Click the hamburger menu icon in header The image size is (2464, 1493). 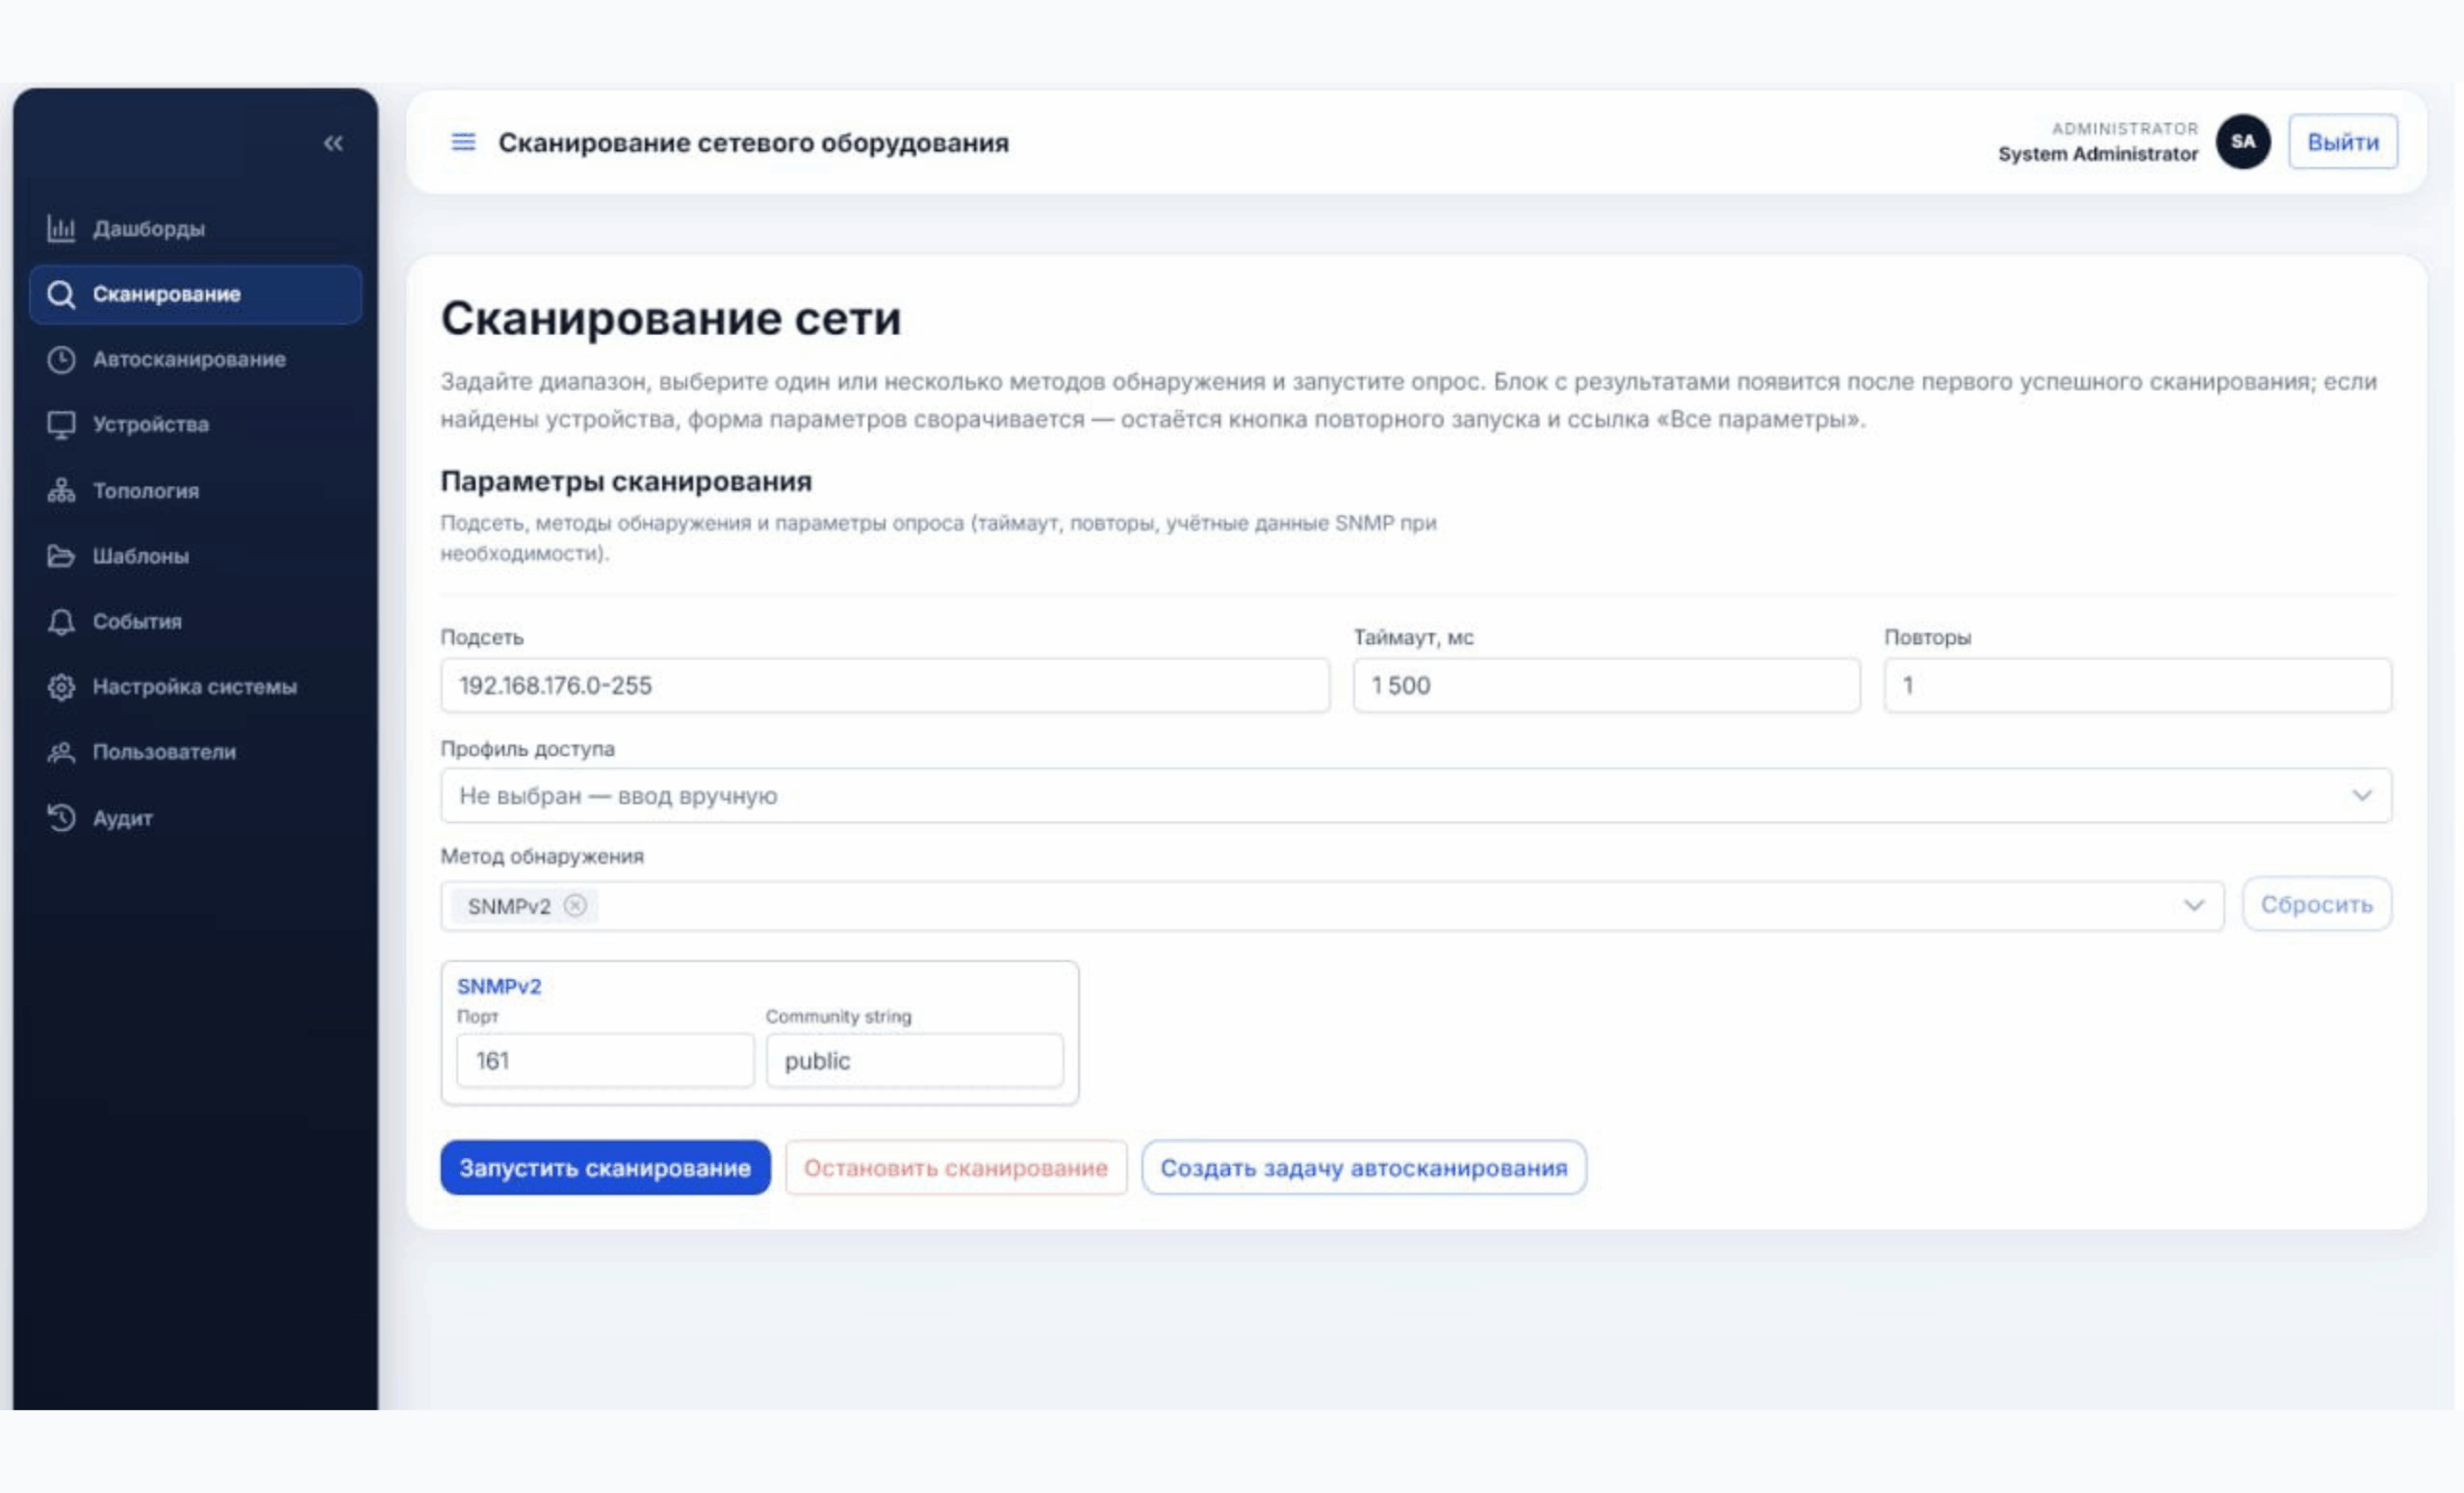(463, 142)
